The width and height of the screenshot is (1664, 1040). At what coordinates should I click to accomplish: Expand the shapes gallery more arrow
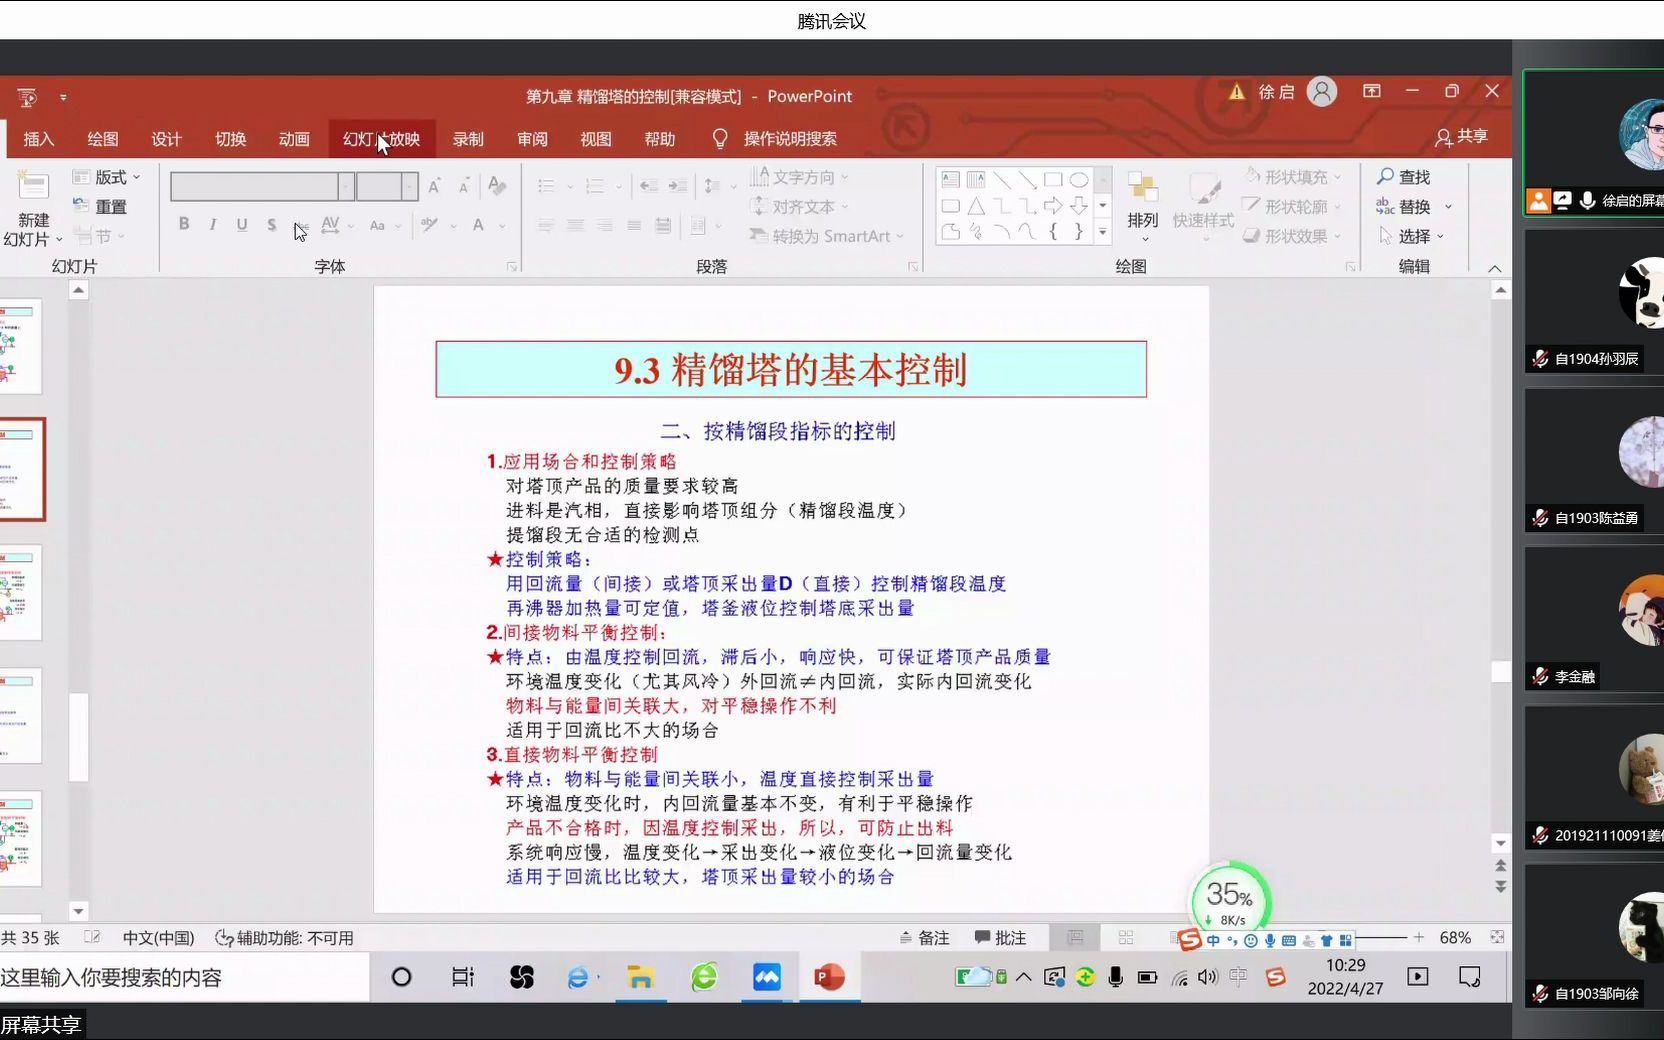[x=1103, y=232]
